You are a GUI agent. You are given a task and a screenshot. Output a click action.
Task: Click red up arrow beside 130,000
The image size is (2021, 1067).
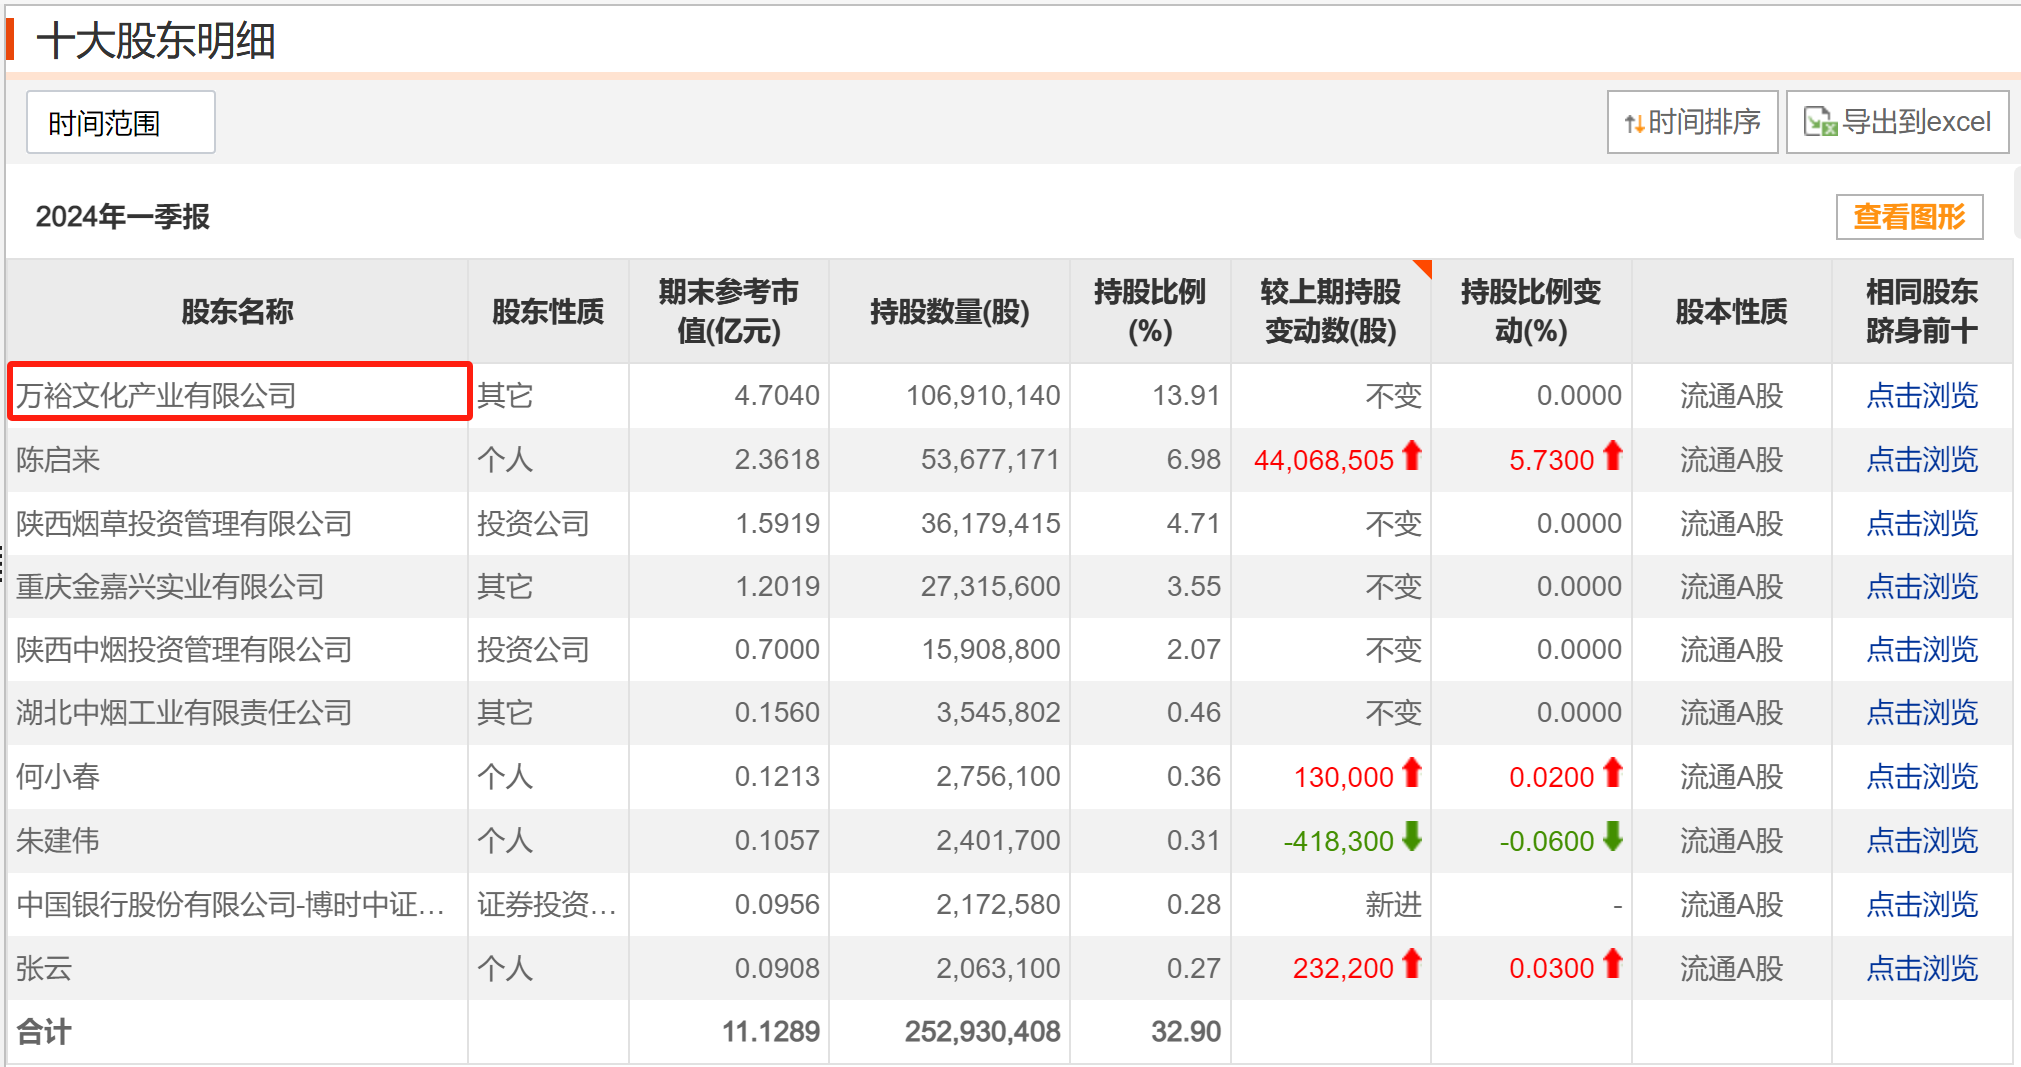point(1411,773)
